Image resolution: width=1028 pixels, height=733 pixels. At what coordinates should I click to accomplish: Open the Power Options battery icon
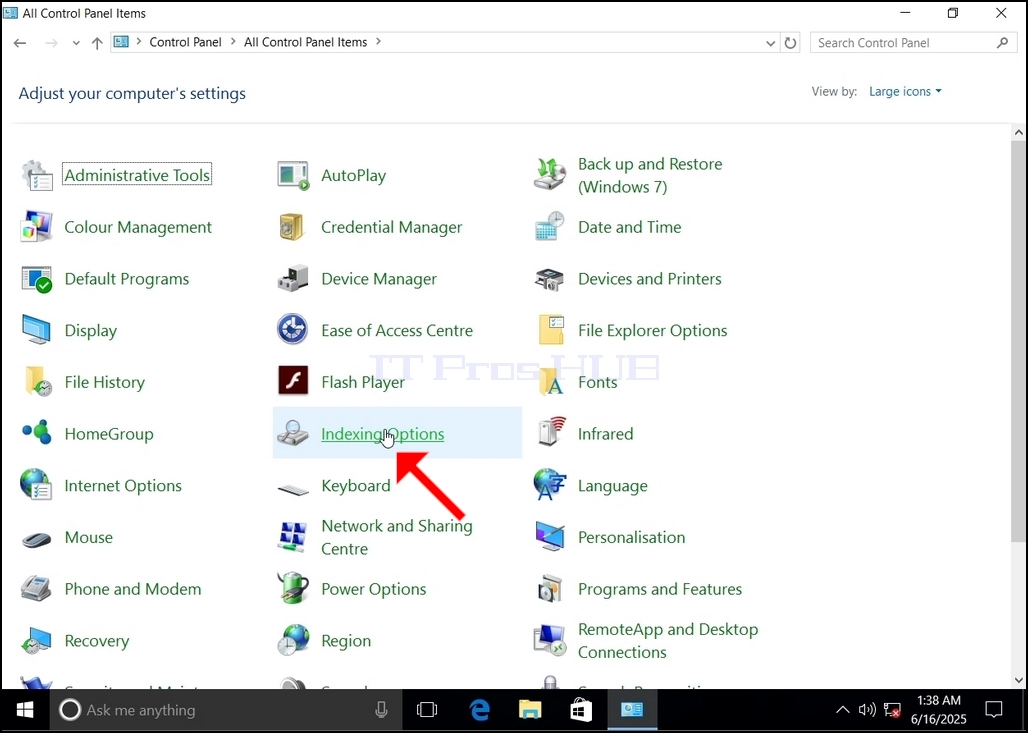pyautogui.click(x=293, y=589)
